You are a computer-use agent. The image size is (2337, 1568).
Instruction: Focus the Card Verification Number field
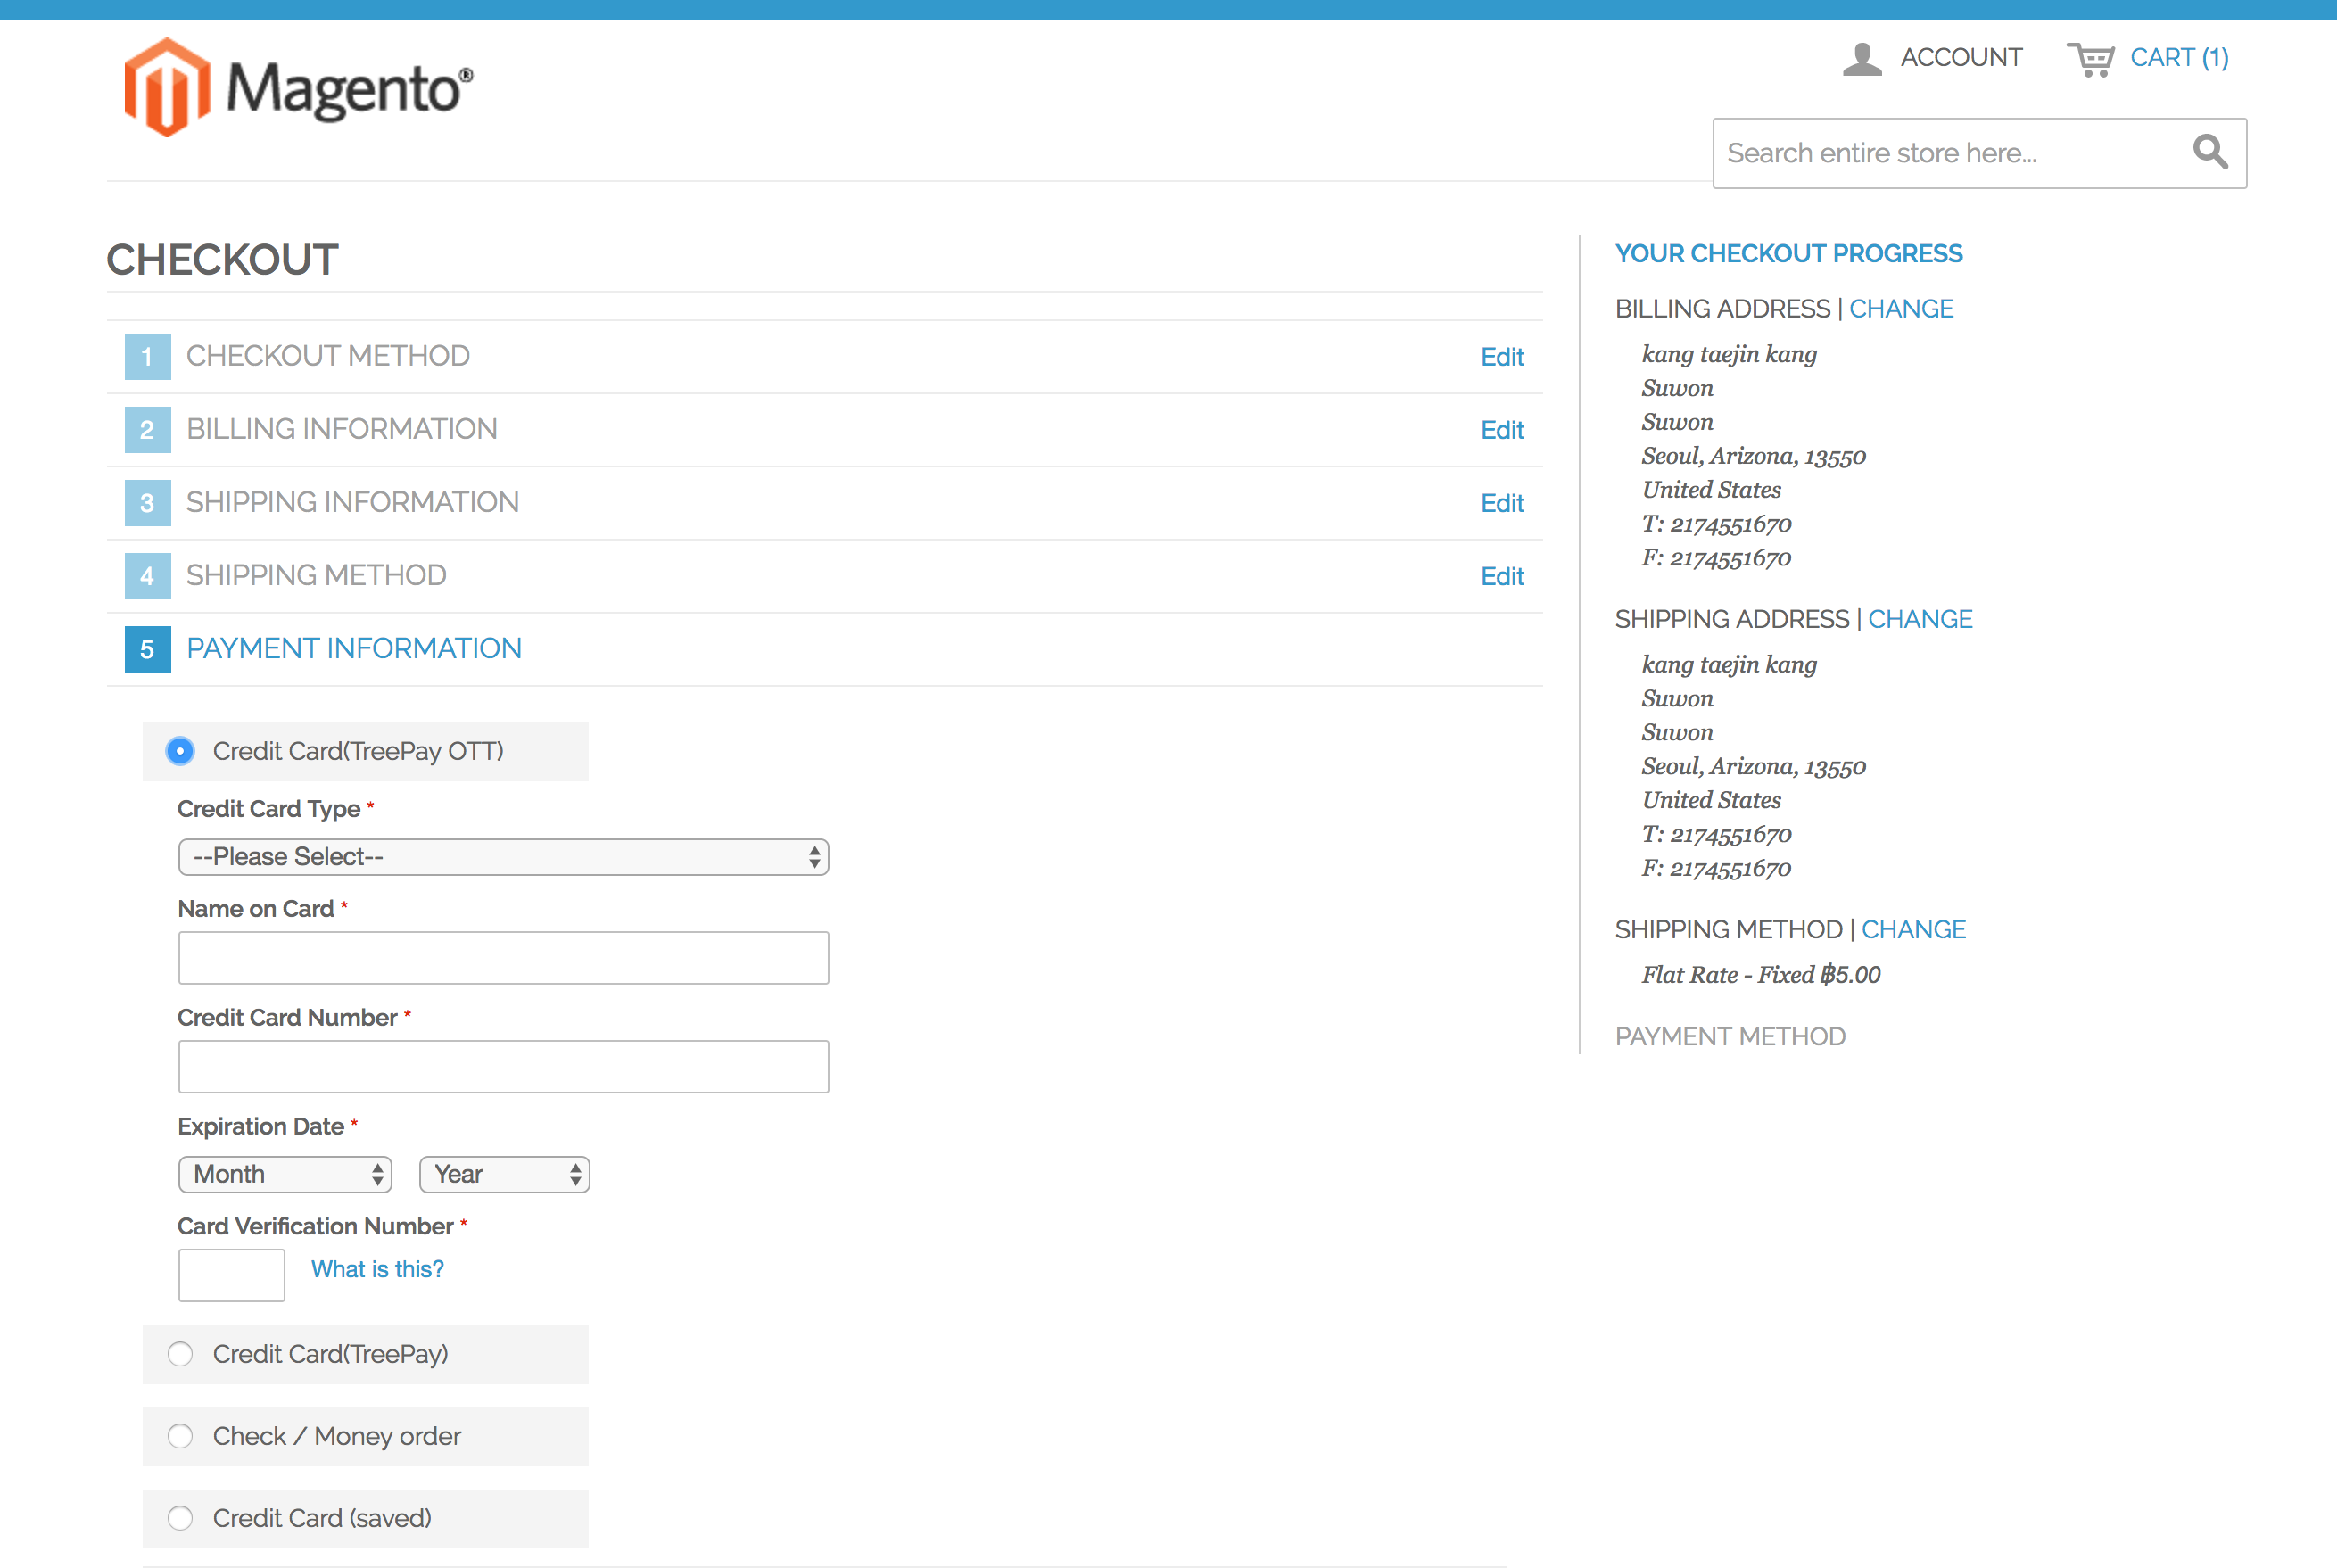(231, 1275)
